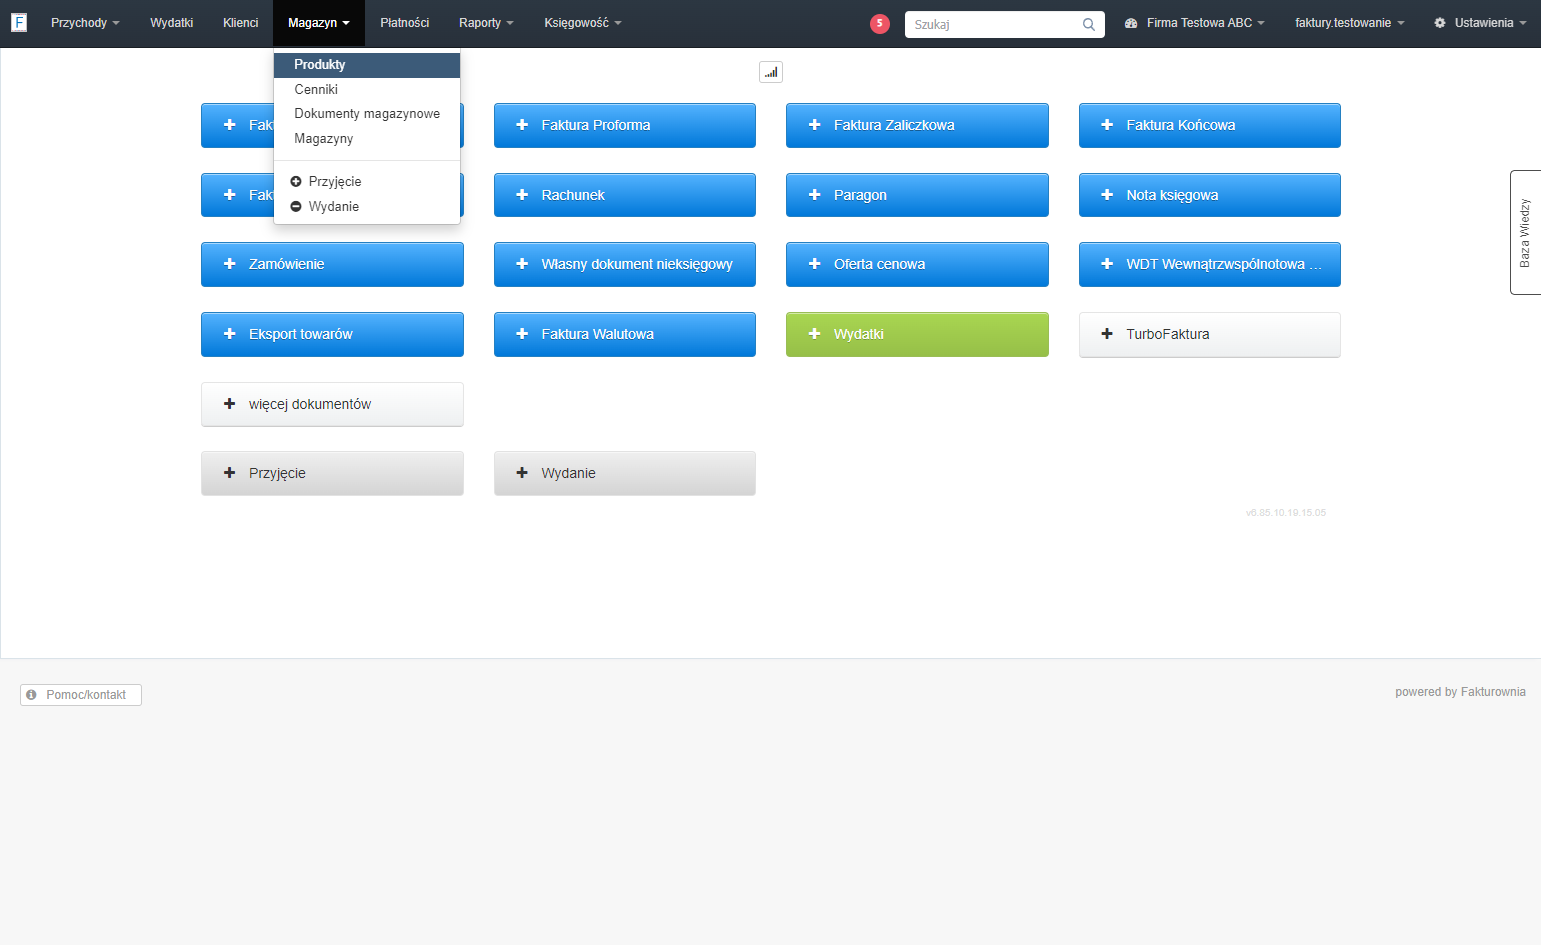The image size is (1541, 945).
Task: Open the statistics chart icon
Action: 771,72
